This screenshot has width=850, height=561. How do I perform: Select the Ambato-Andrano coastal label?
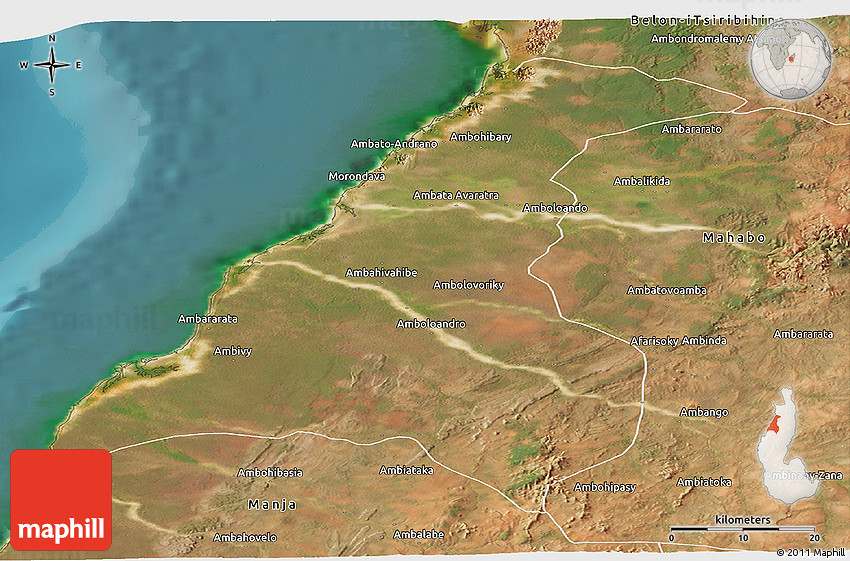394,144
